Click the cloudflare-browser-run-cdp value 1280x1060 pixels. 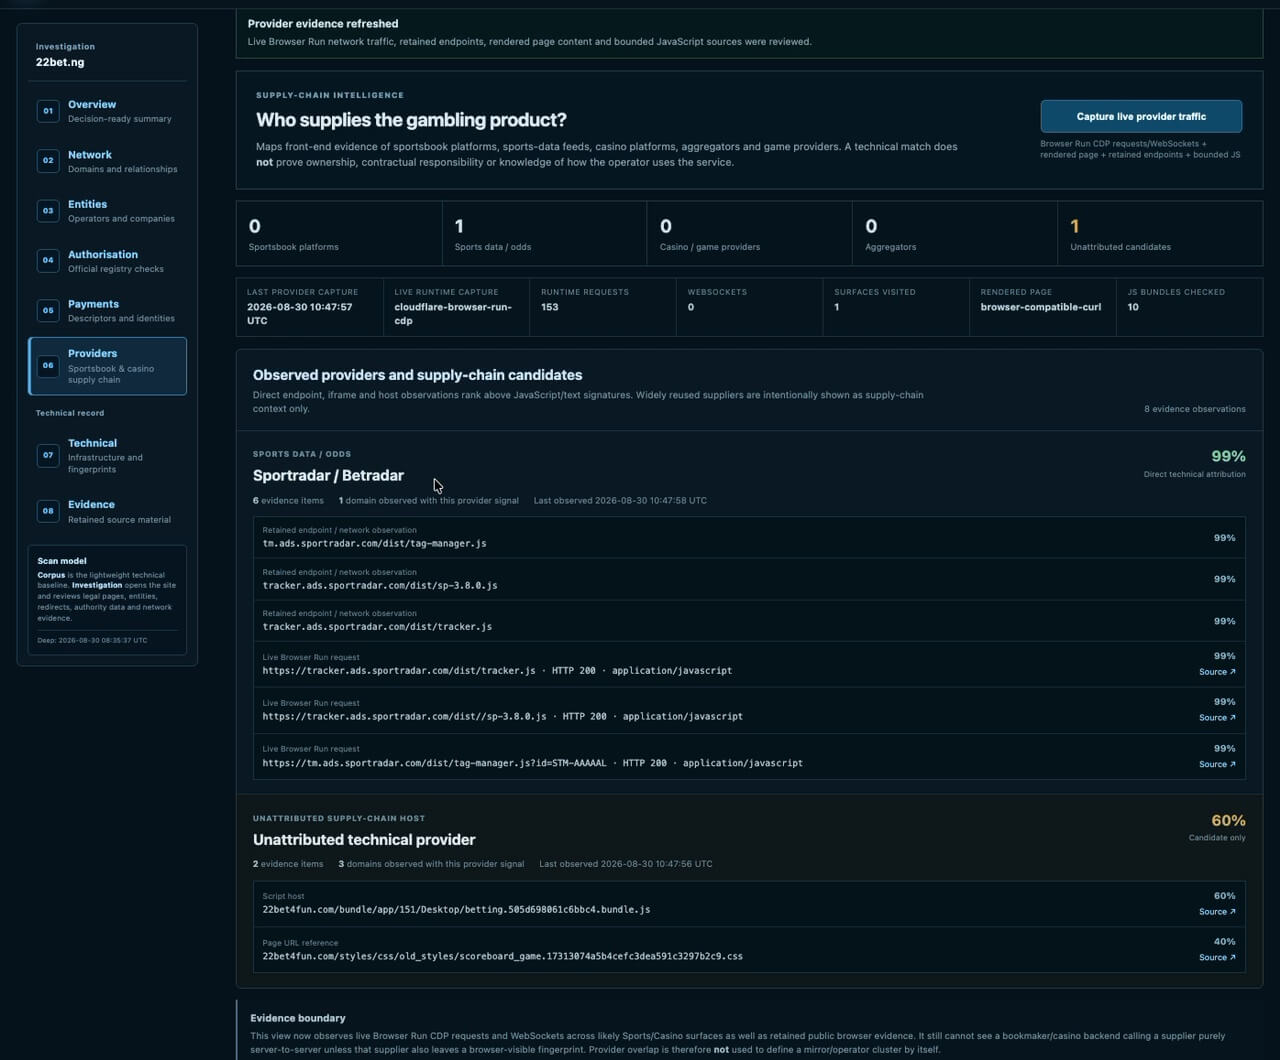click(453, 313)
